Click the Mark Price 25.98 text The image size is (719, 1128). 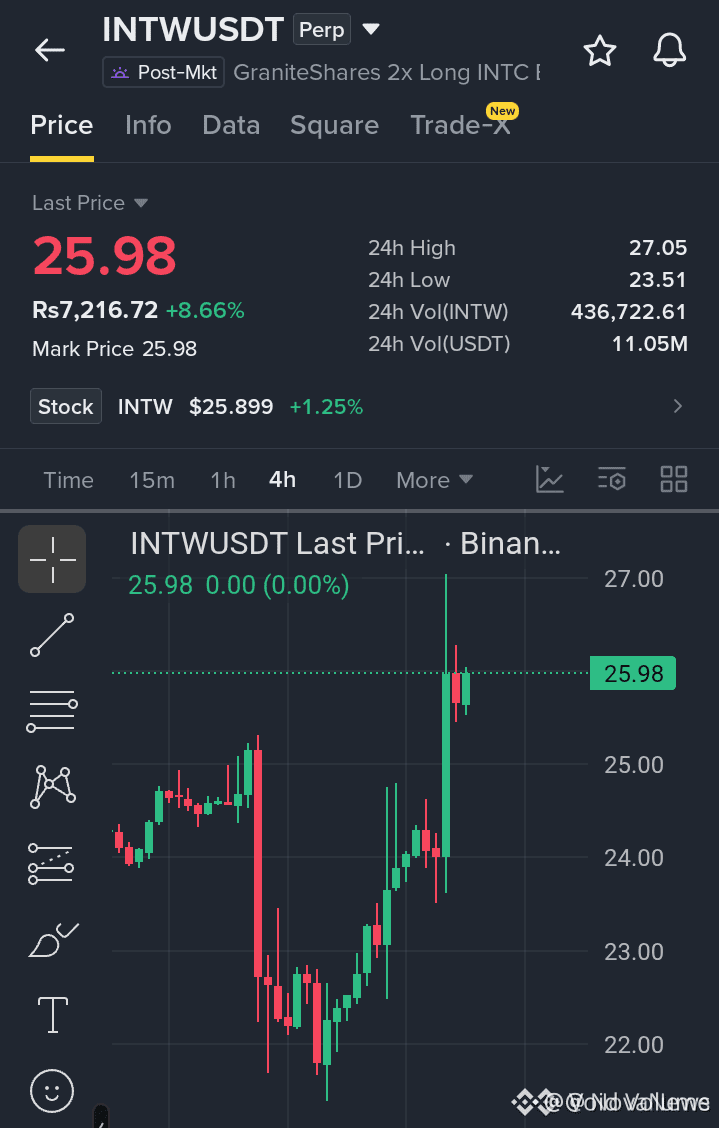click(x=114, y=349)
